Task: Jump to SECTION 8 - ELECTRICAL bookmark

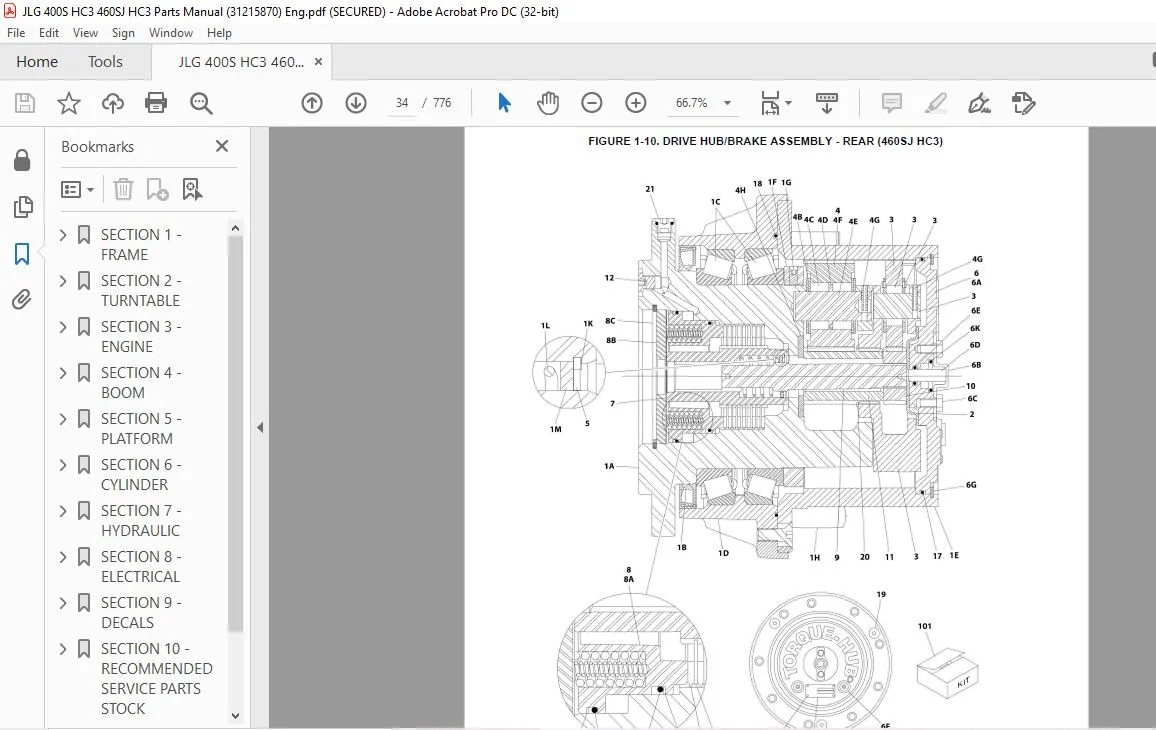Action: [141, 566]
